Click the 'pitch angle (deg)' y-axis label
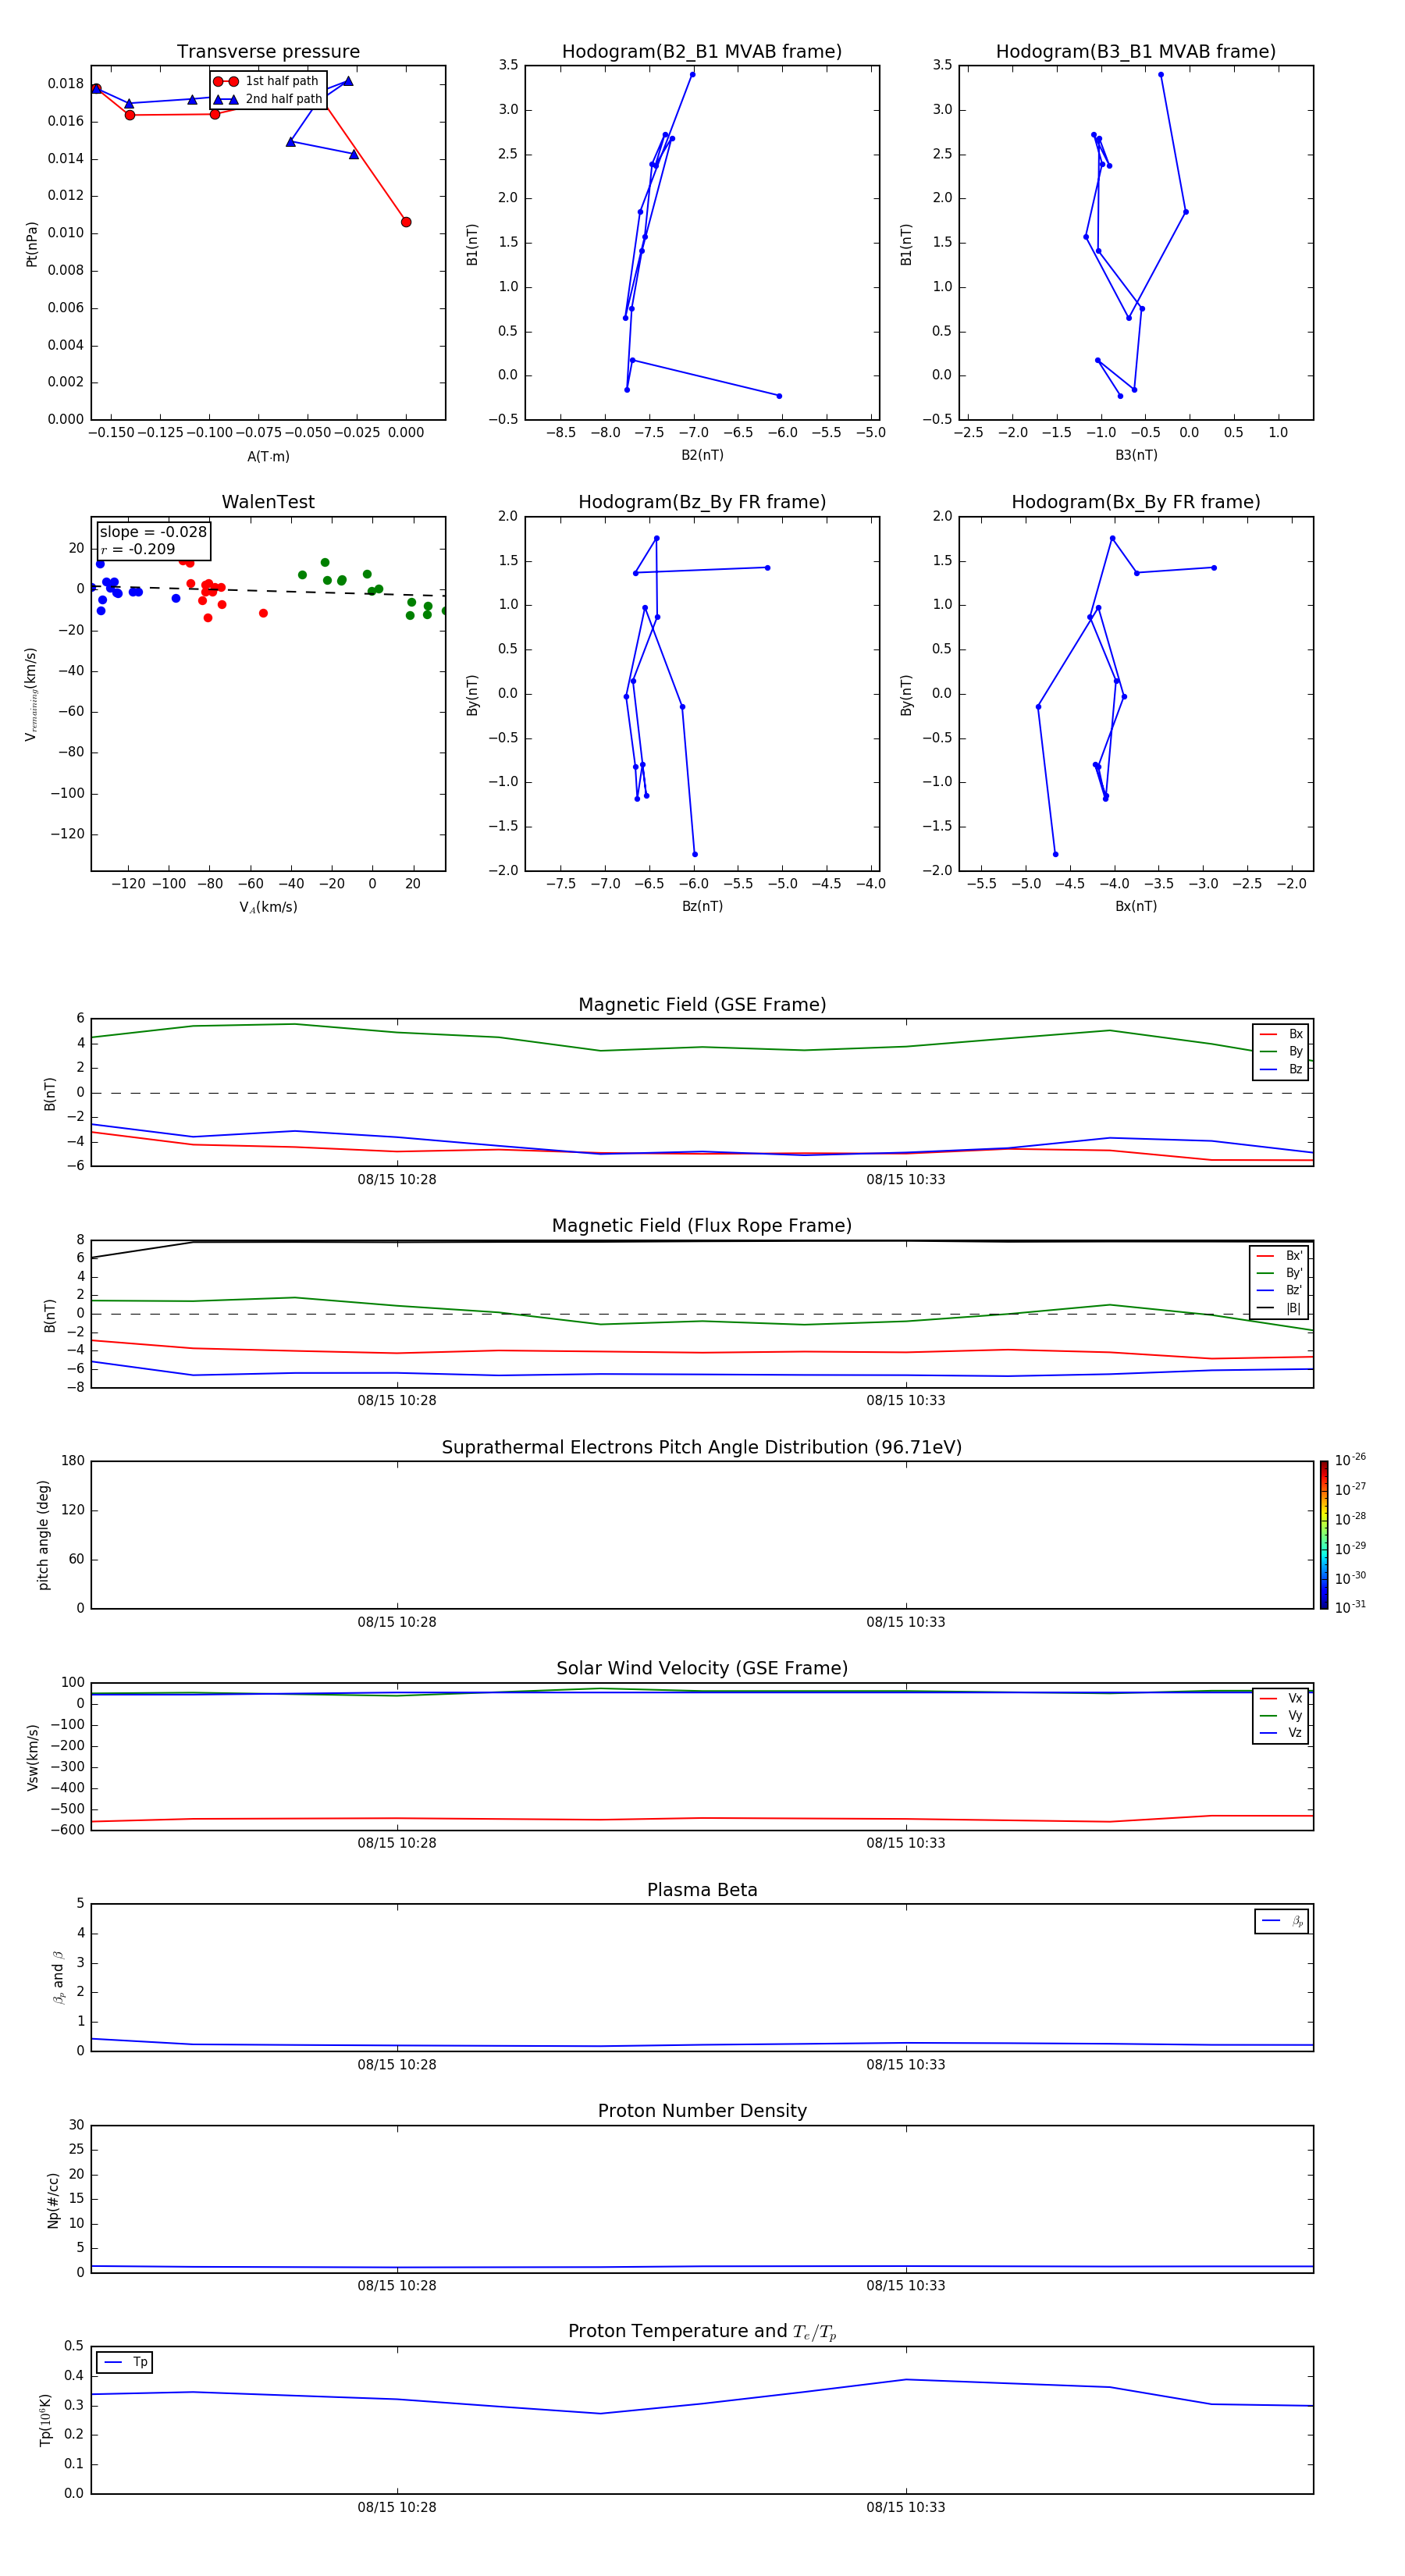 coord(43,1535)
